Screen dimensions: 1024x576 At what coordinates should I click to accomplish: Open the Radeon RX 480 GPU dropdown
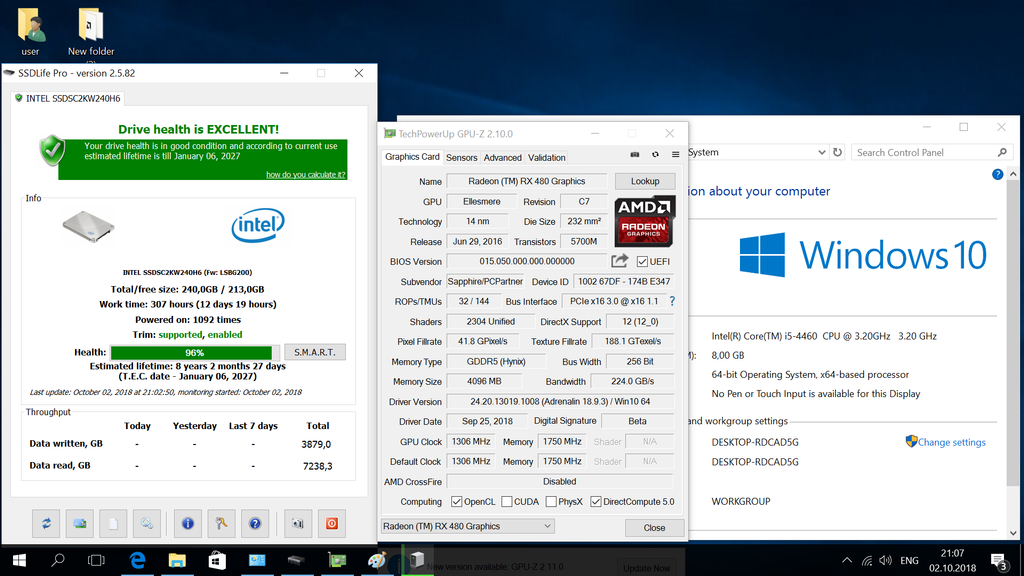[x=467, y=526]
